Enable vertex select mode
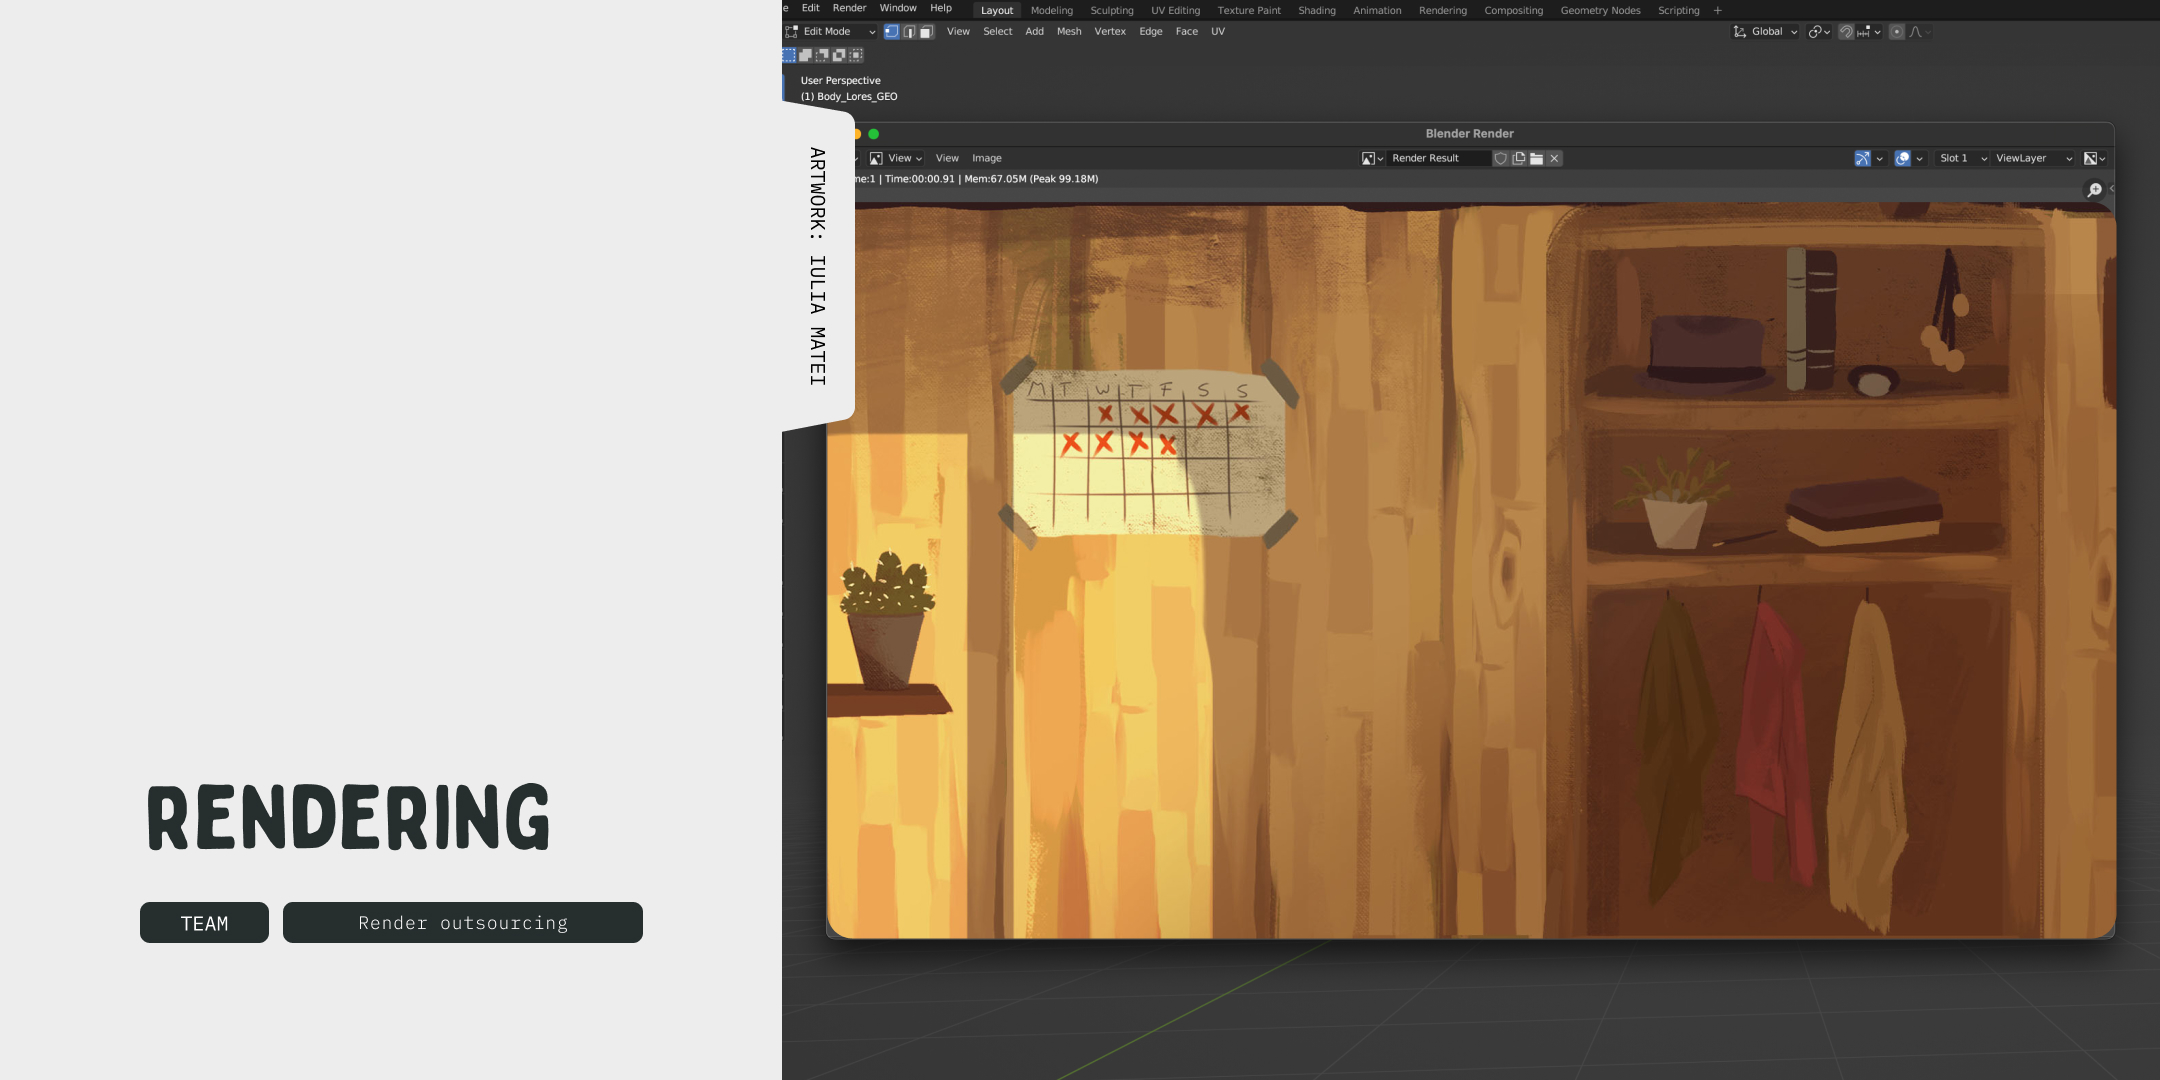Viewport: 2160px width, 1080px height. 891,32
